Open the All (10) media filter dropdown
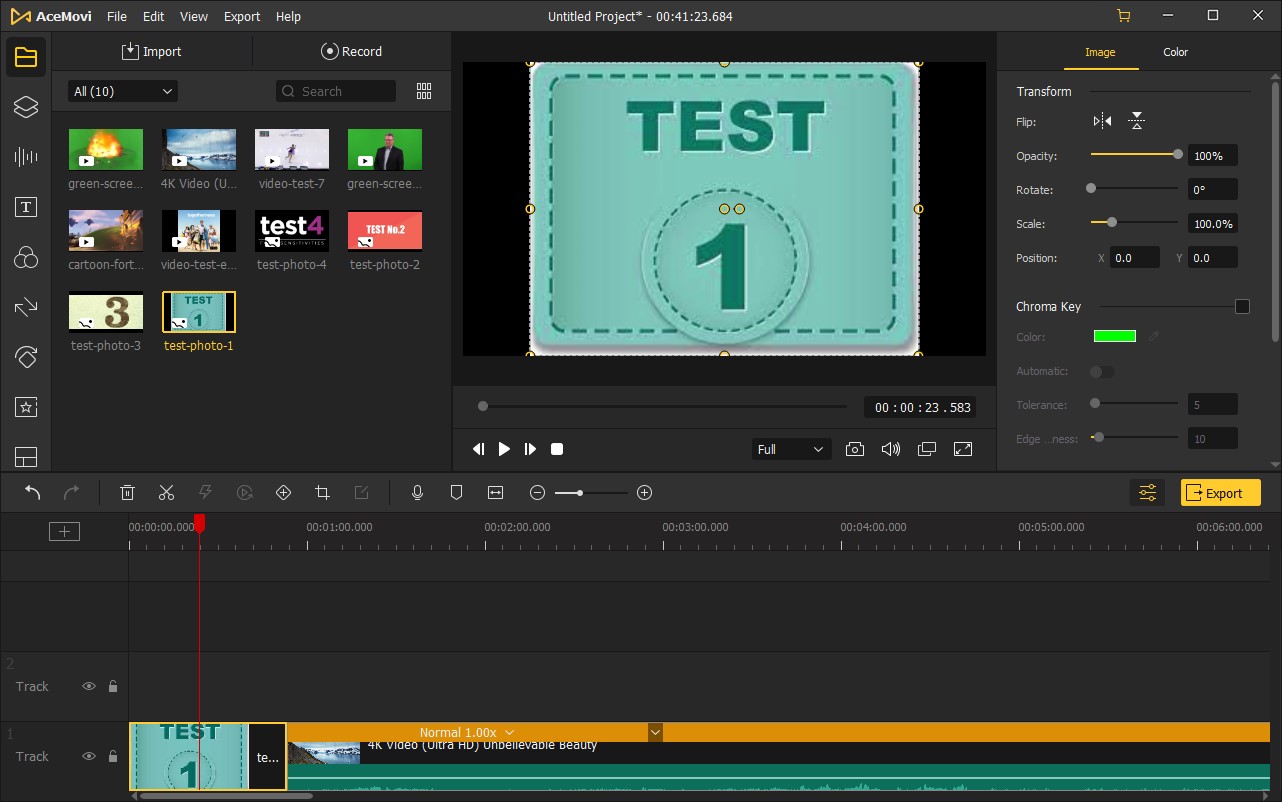1282x802 pixels. click(x=122, y=91)
